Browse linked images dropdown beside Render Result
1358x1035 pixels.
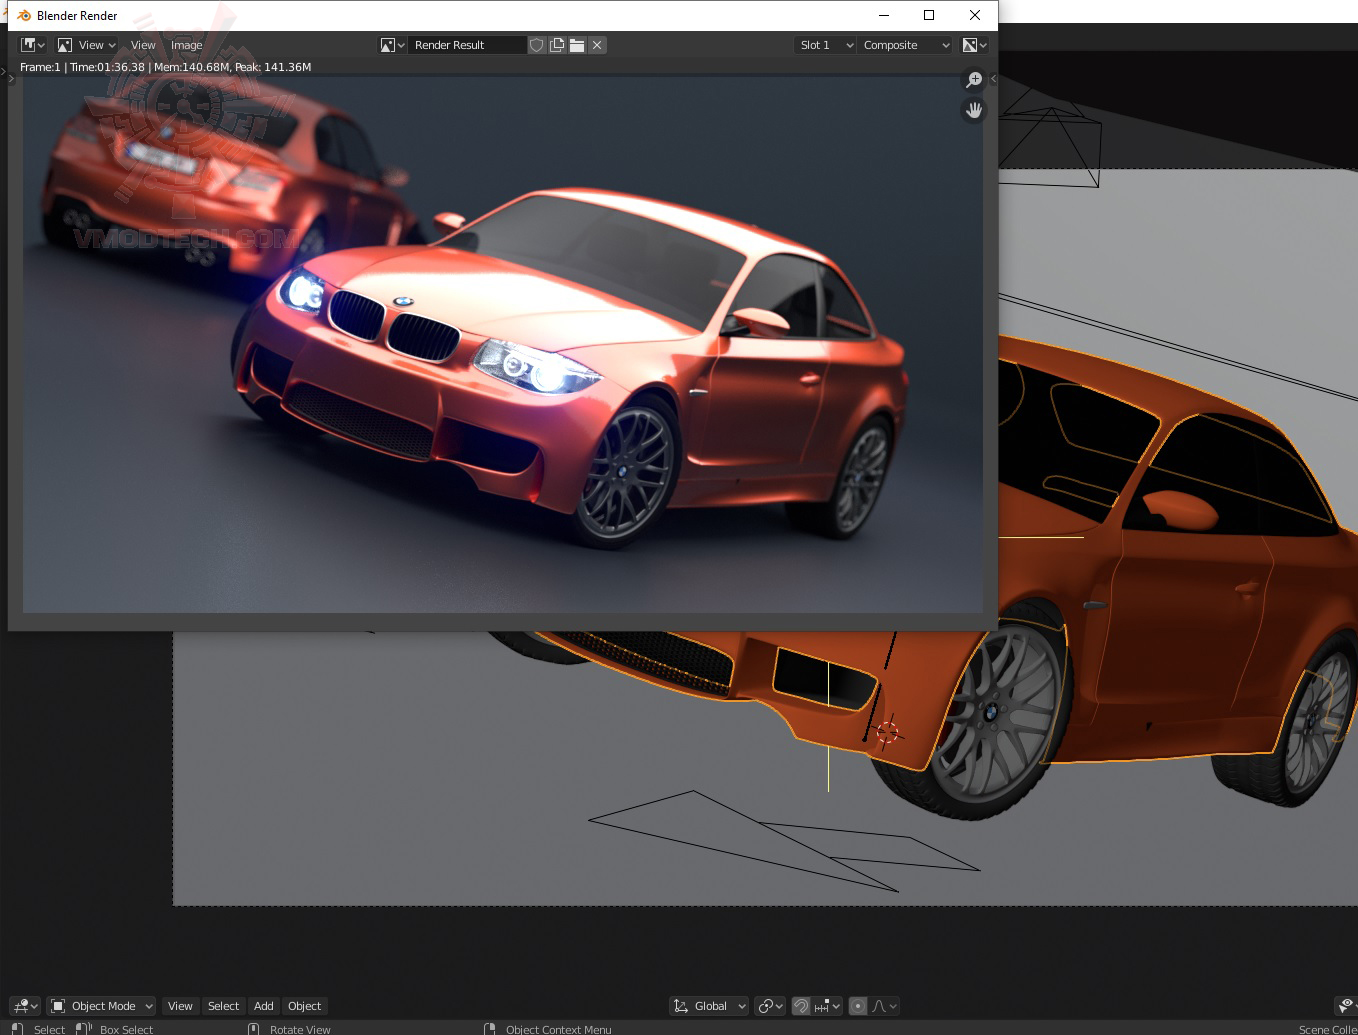click(x=392, y=45)
